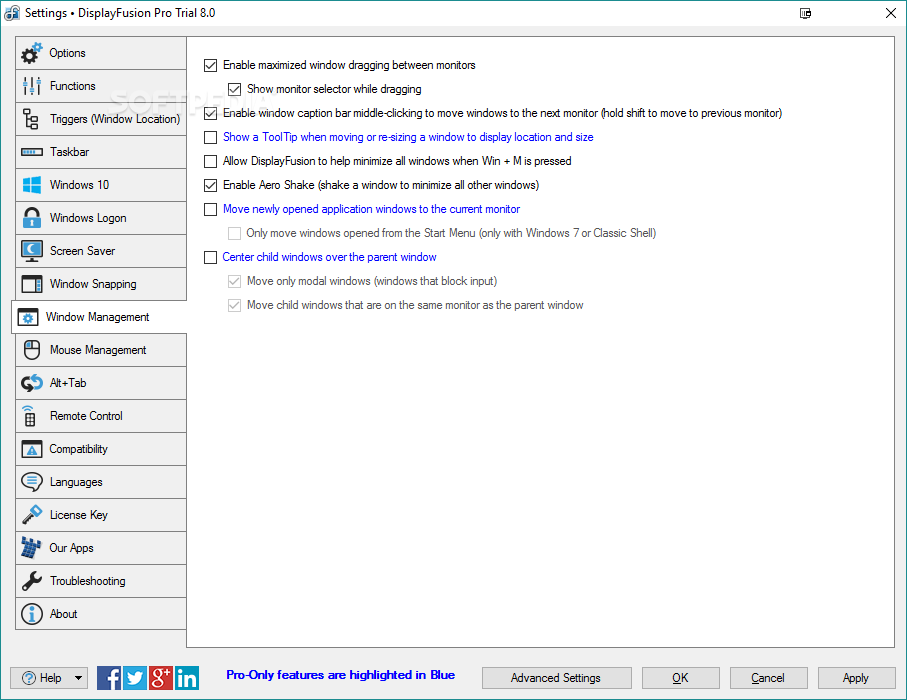Open the LinkedIn icon
Image resolution: width=907 pixels, height=700 pixels.
tap(187, 678)
